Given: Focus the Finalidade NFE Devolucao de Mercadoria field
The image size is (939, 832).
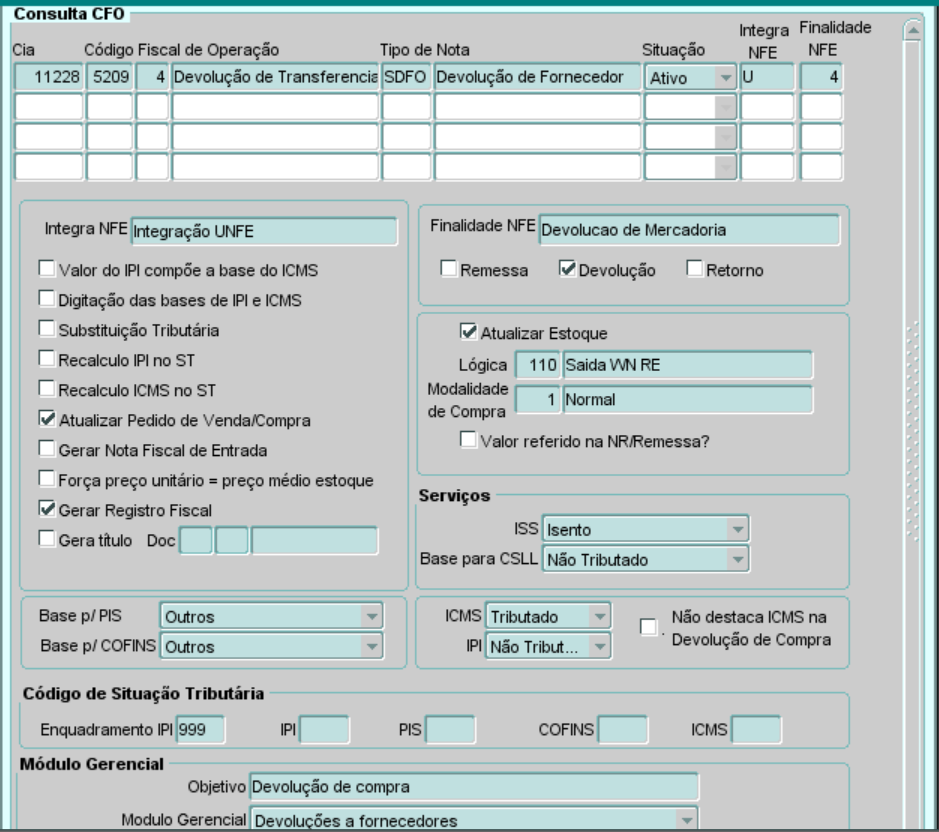Looking at the screenshot, I should 689,230.
